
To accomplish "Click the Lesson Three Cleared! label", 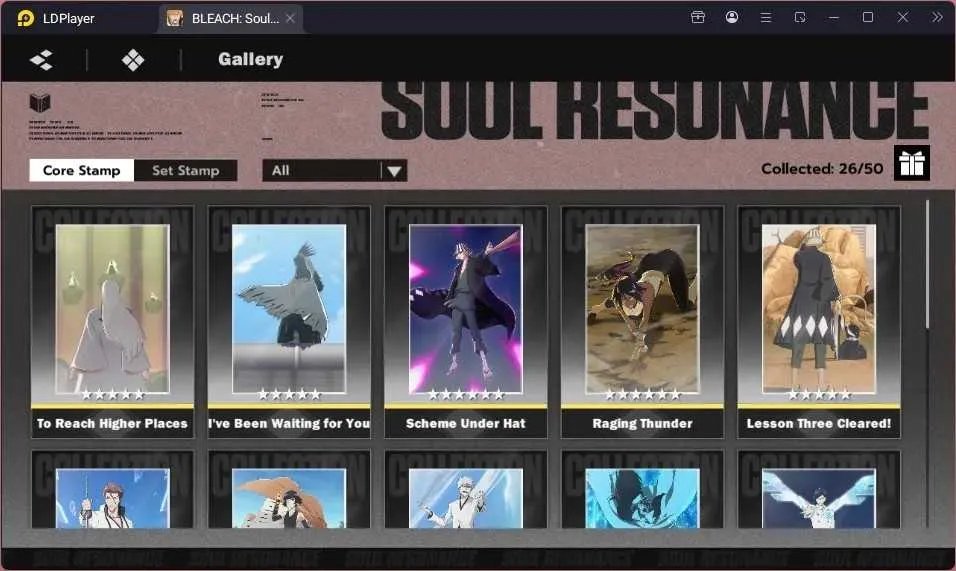I will (x=819, y=424).
